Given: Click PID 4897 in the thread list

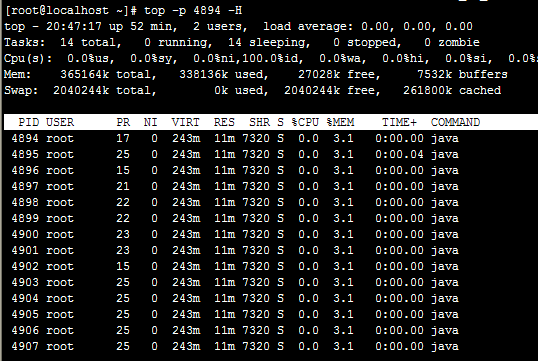Looking at the screenshot, I should point(25,187).
